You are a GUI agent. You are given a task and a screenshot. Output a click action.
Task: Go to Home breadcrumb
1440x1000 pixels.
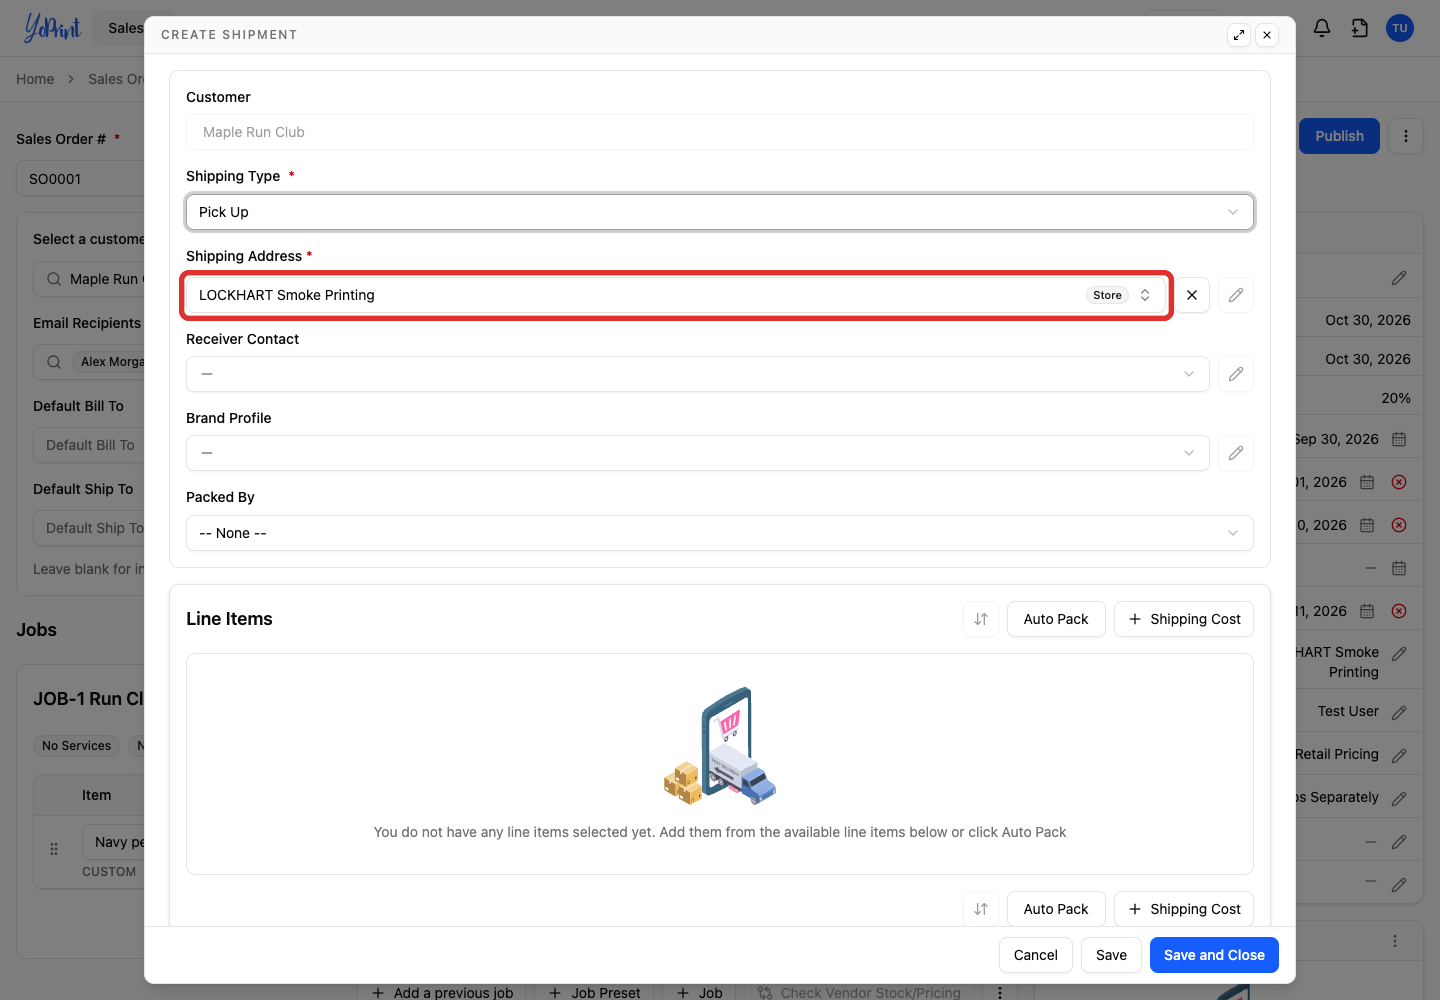tap(35, 79)
